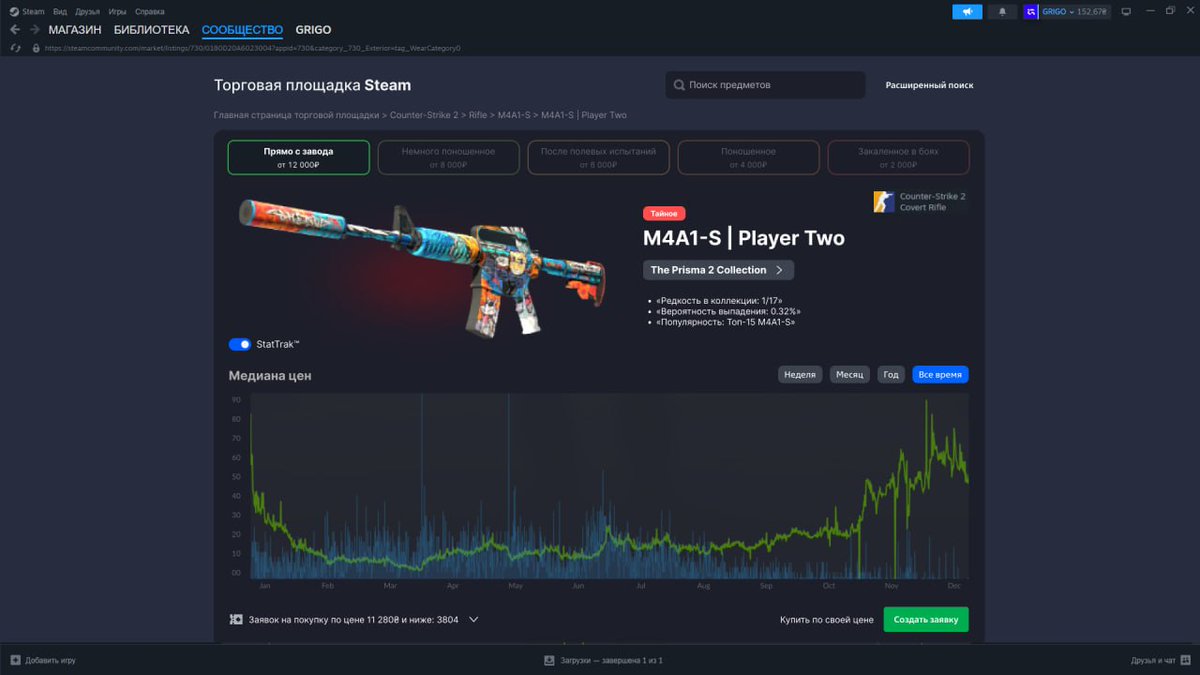Go back with the left arrow
Image resolution: width=1200 pixels, height=675 pixels.
(x=15, y=30)
